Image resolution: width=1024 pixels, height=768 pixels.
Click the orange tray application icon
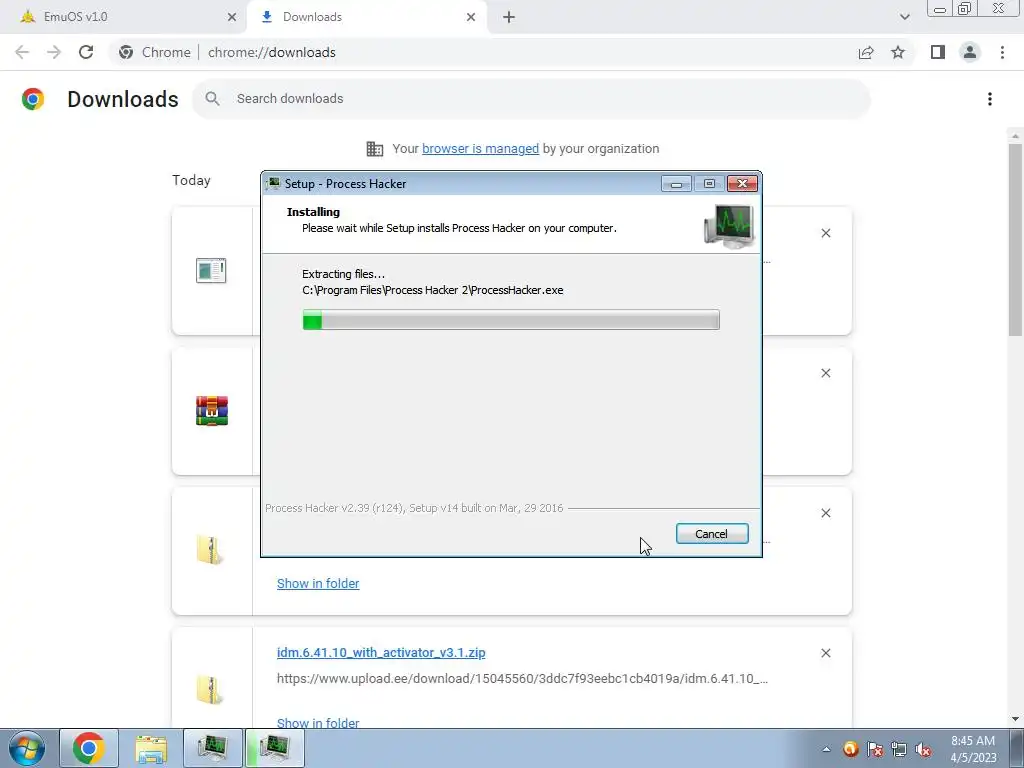point(850,749)
